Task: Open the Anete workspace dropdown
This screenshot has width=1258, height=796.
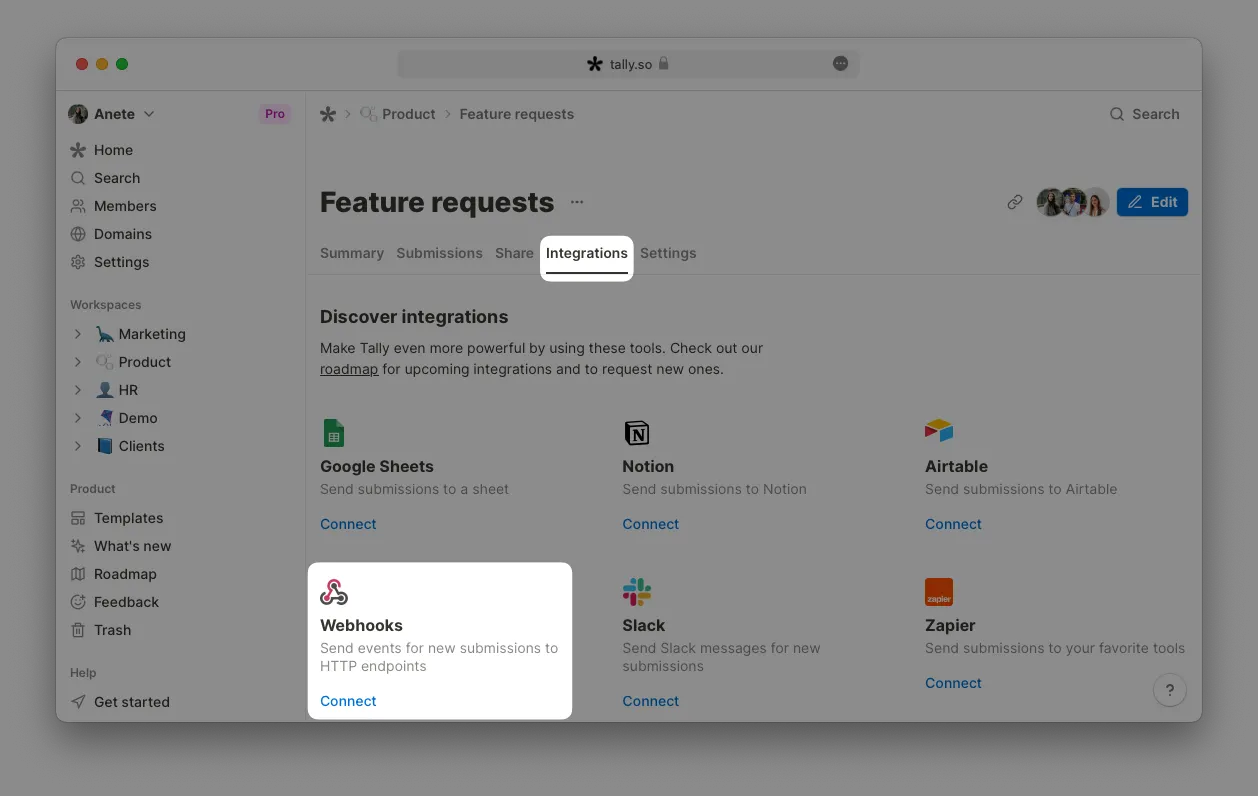Action: (112, 114)
